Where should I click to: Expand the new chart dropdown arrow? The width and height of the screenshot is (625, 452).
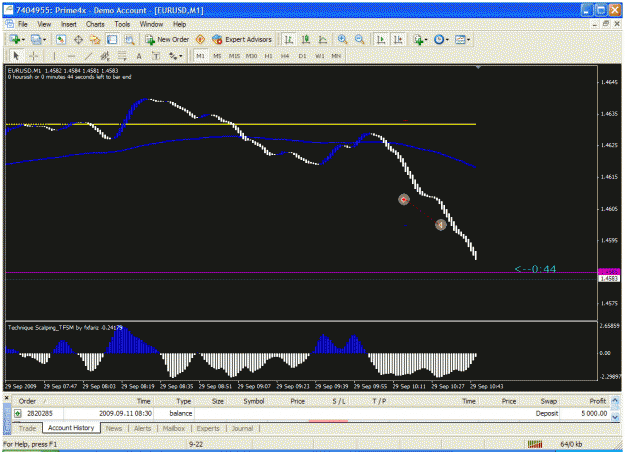(x=23, y=40)
